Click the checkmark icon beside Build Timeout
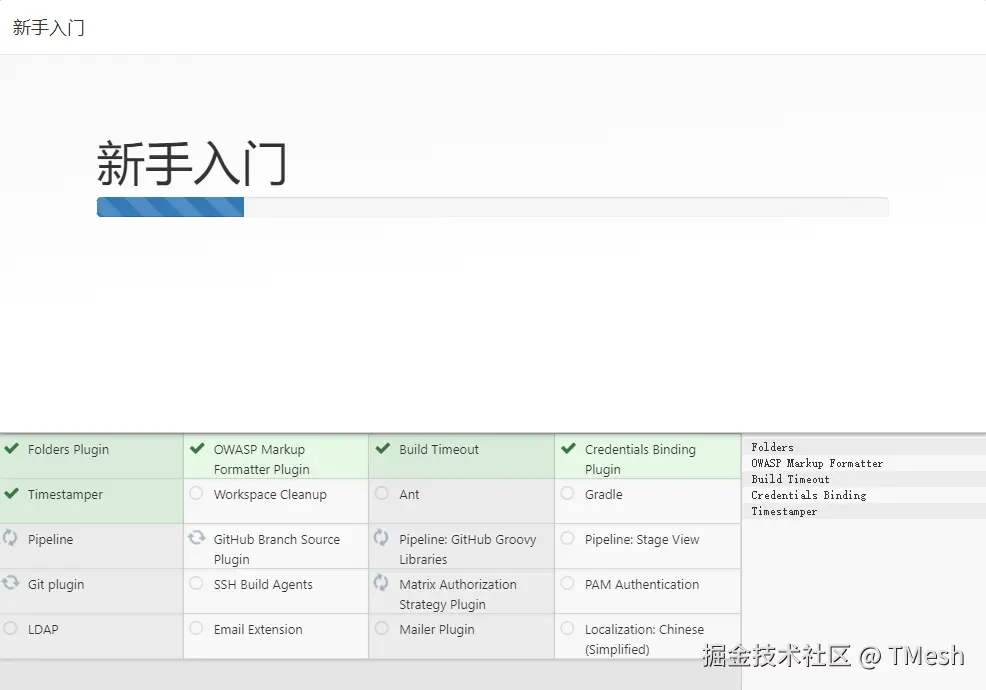The height and width of the screenshot is (690, 986). tap(382, 449)
